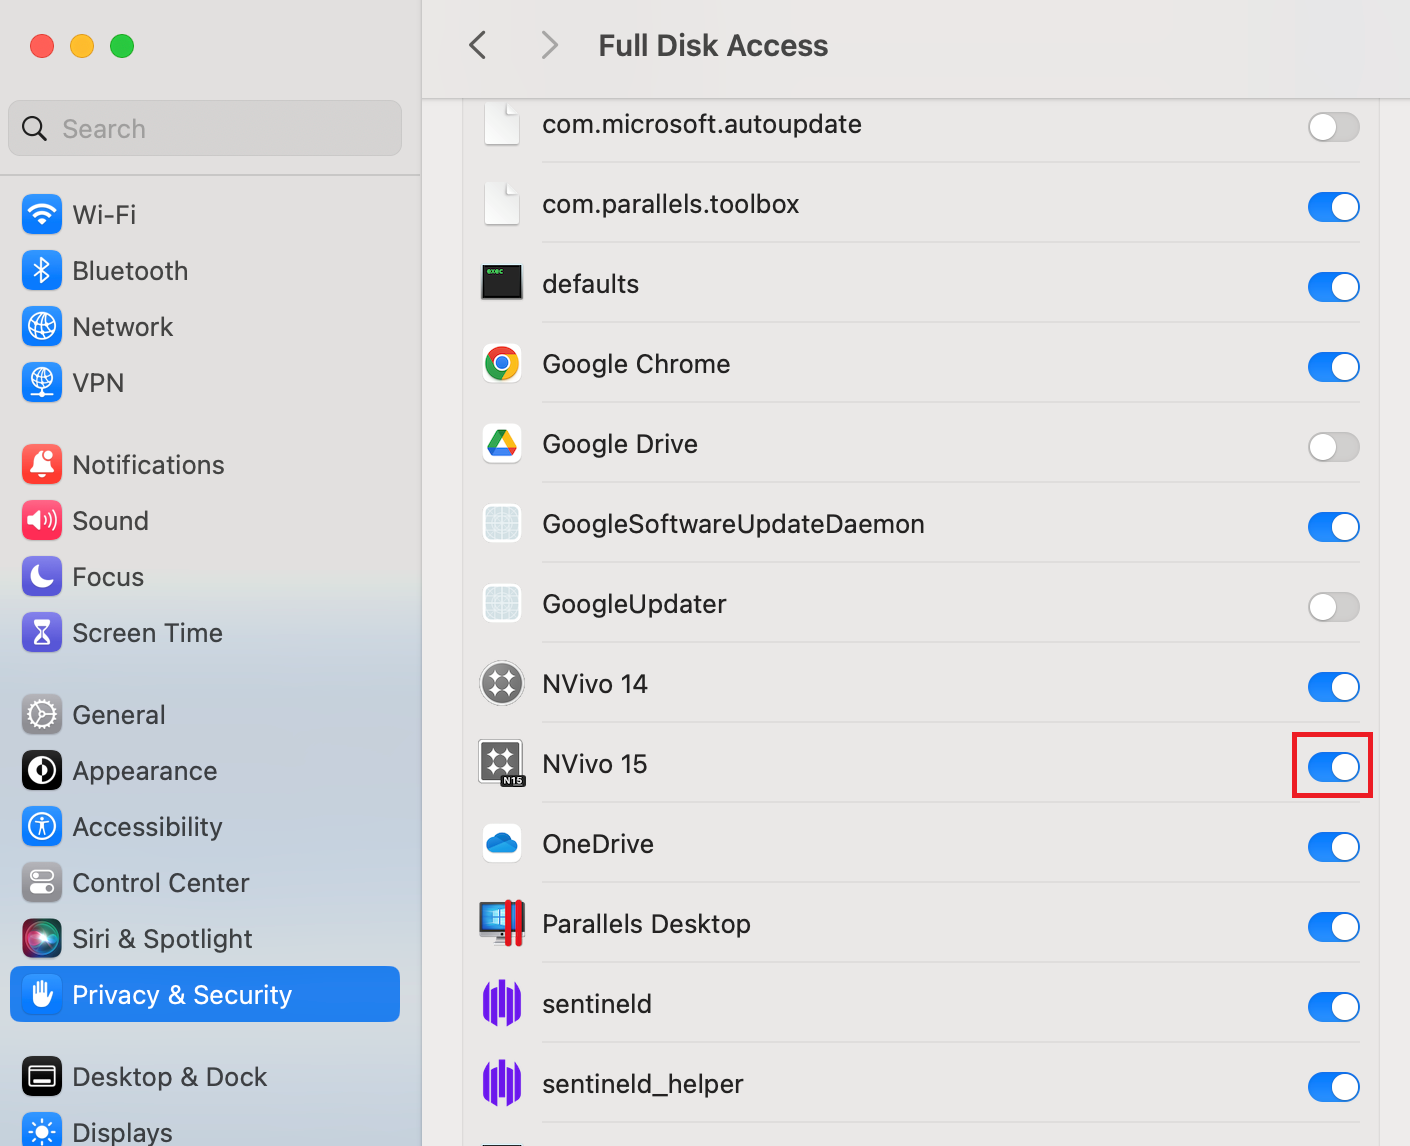Click the Search field

click(204, 128)
